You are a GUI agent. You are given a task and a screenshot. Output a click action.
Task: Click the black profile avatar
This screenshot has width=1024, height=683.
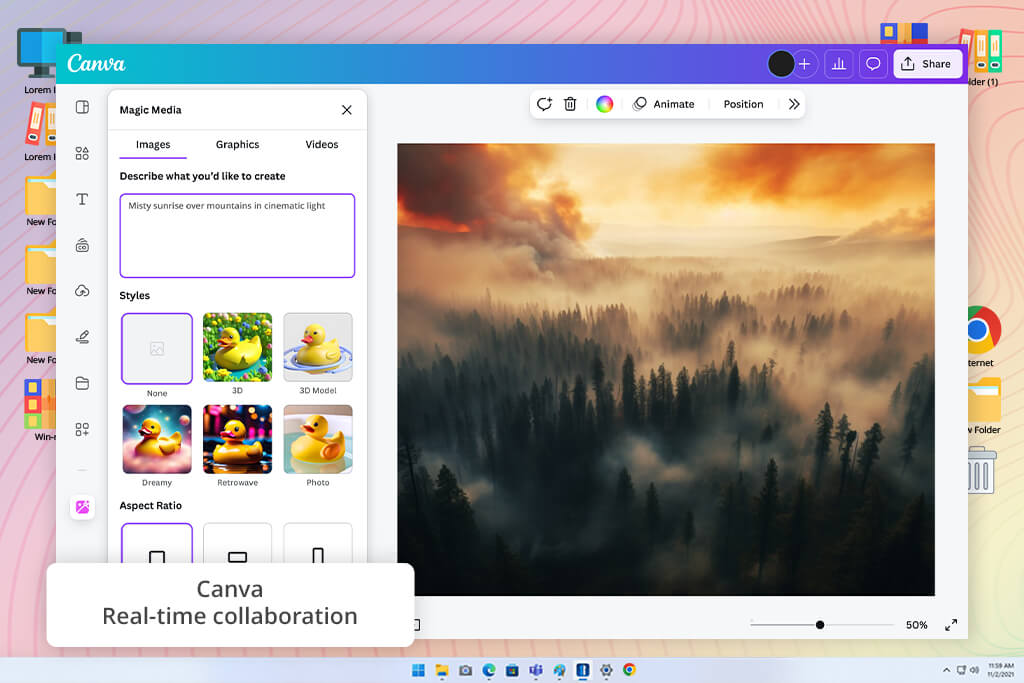780,64
